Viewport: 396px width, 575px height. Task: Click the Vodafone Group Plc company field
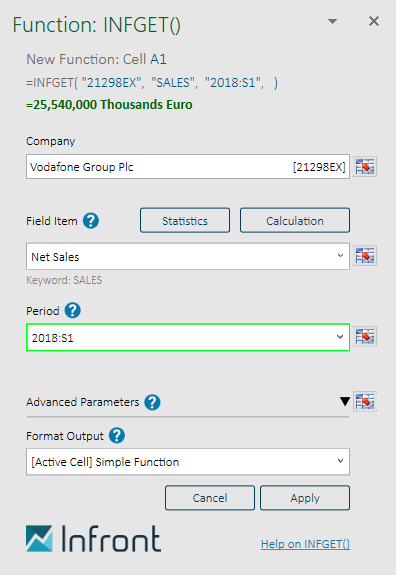pos(188,167)
